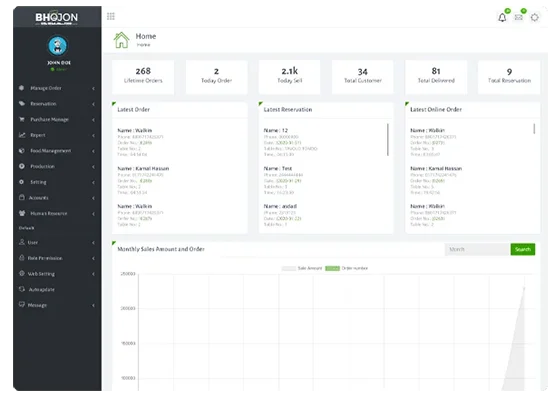The image size is (555, 397).
Task: Click Latest Online Order panel scrollbar
Action: click(534, 128)
